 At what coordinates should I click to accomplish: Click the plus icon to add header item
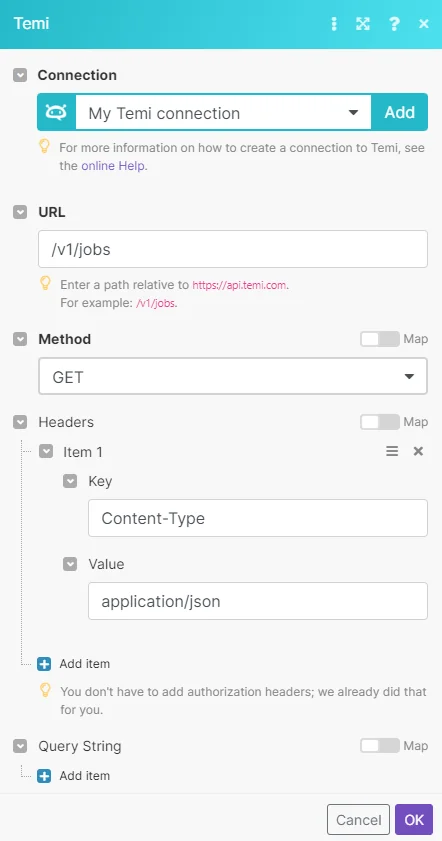[44, 664]
